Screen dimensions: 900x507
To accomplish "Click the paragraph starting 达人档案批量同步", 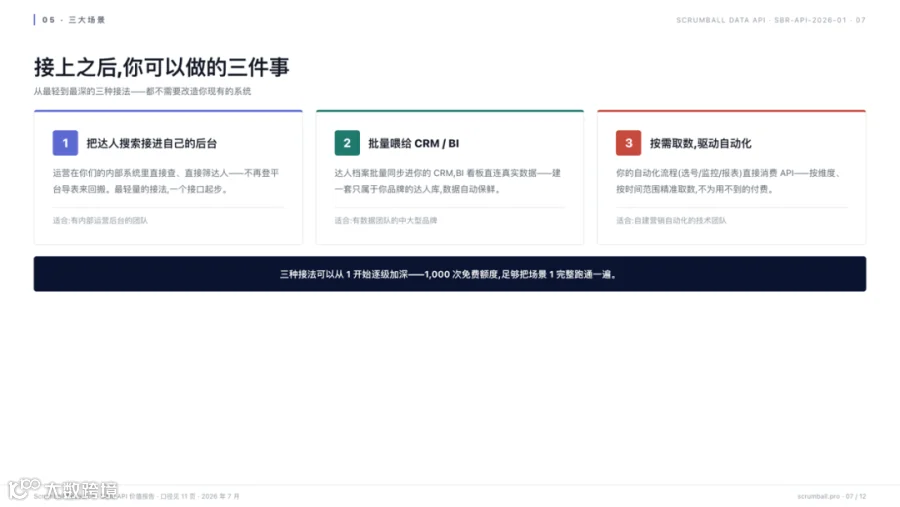I will (x=448, y=181).
